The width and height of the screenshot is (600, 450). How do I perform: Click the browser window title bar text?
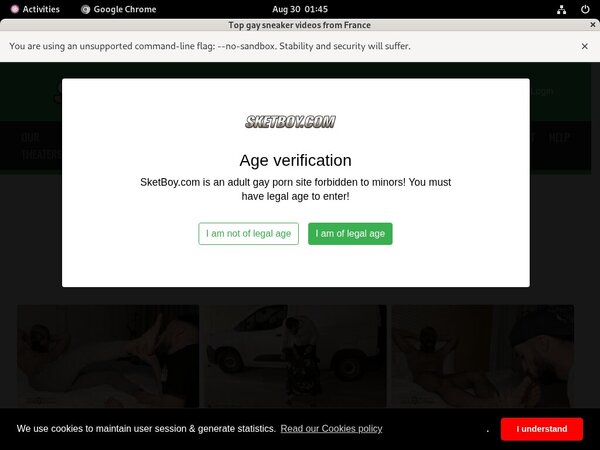[x=299, y=26]
